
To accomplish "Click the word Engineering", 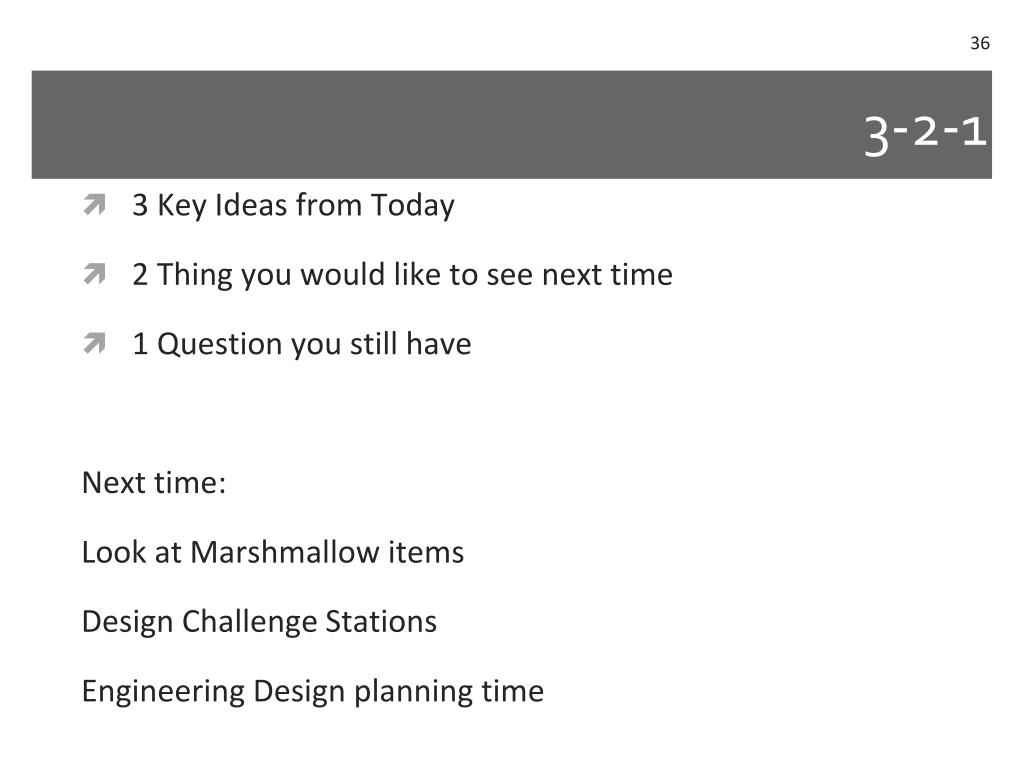I will point(163,692).
